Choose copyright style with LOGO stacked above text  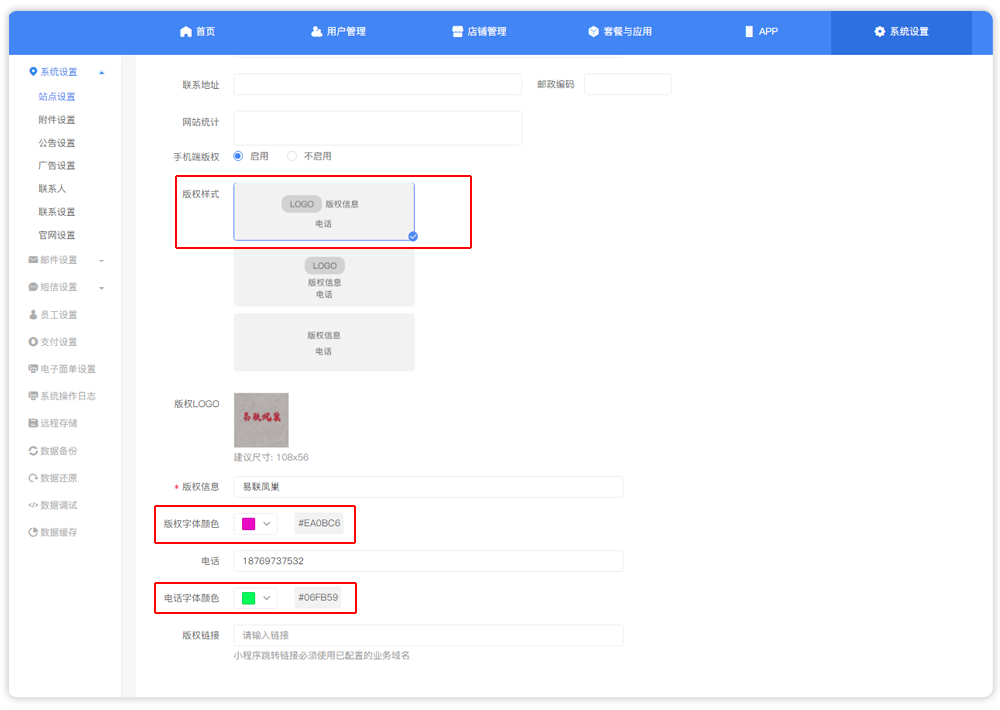[324, 277]
